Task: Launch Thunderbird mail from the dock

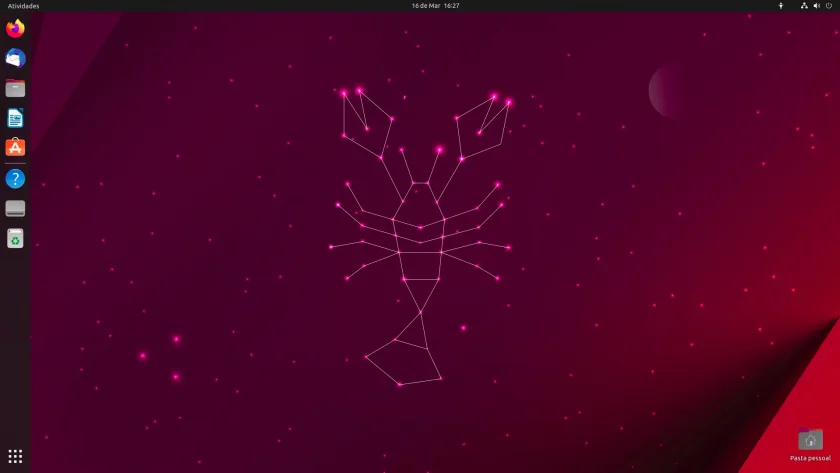Action: point(15,58)
